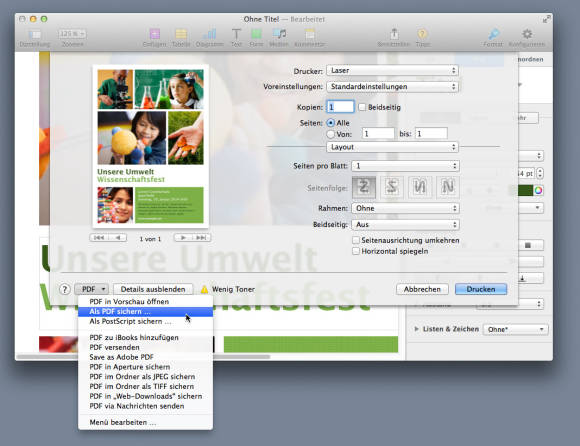Choose Menü bearbeiten menu item
This screenshot has width=580, height=446.
point(145,422)
